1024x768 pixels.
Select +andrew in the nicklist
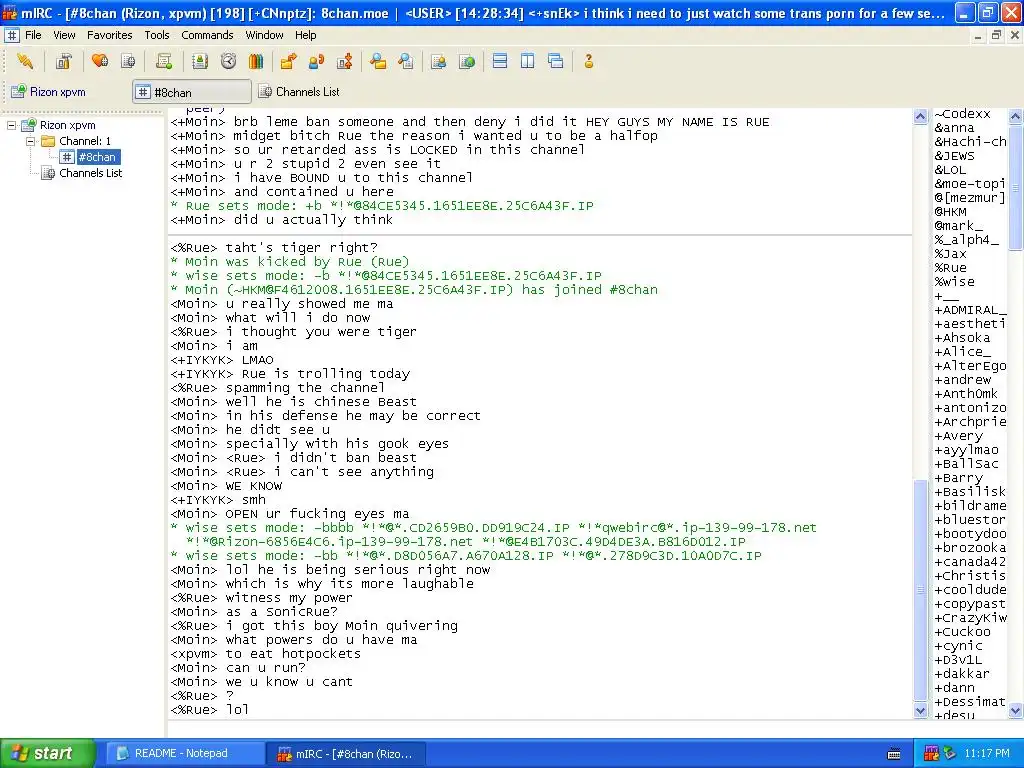(x=963, y=379)
